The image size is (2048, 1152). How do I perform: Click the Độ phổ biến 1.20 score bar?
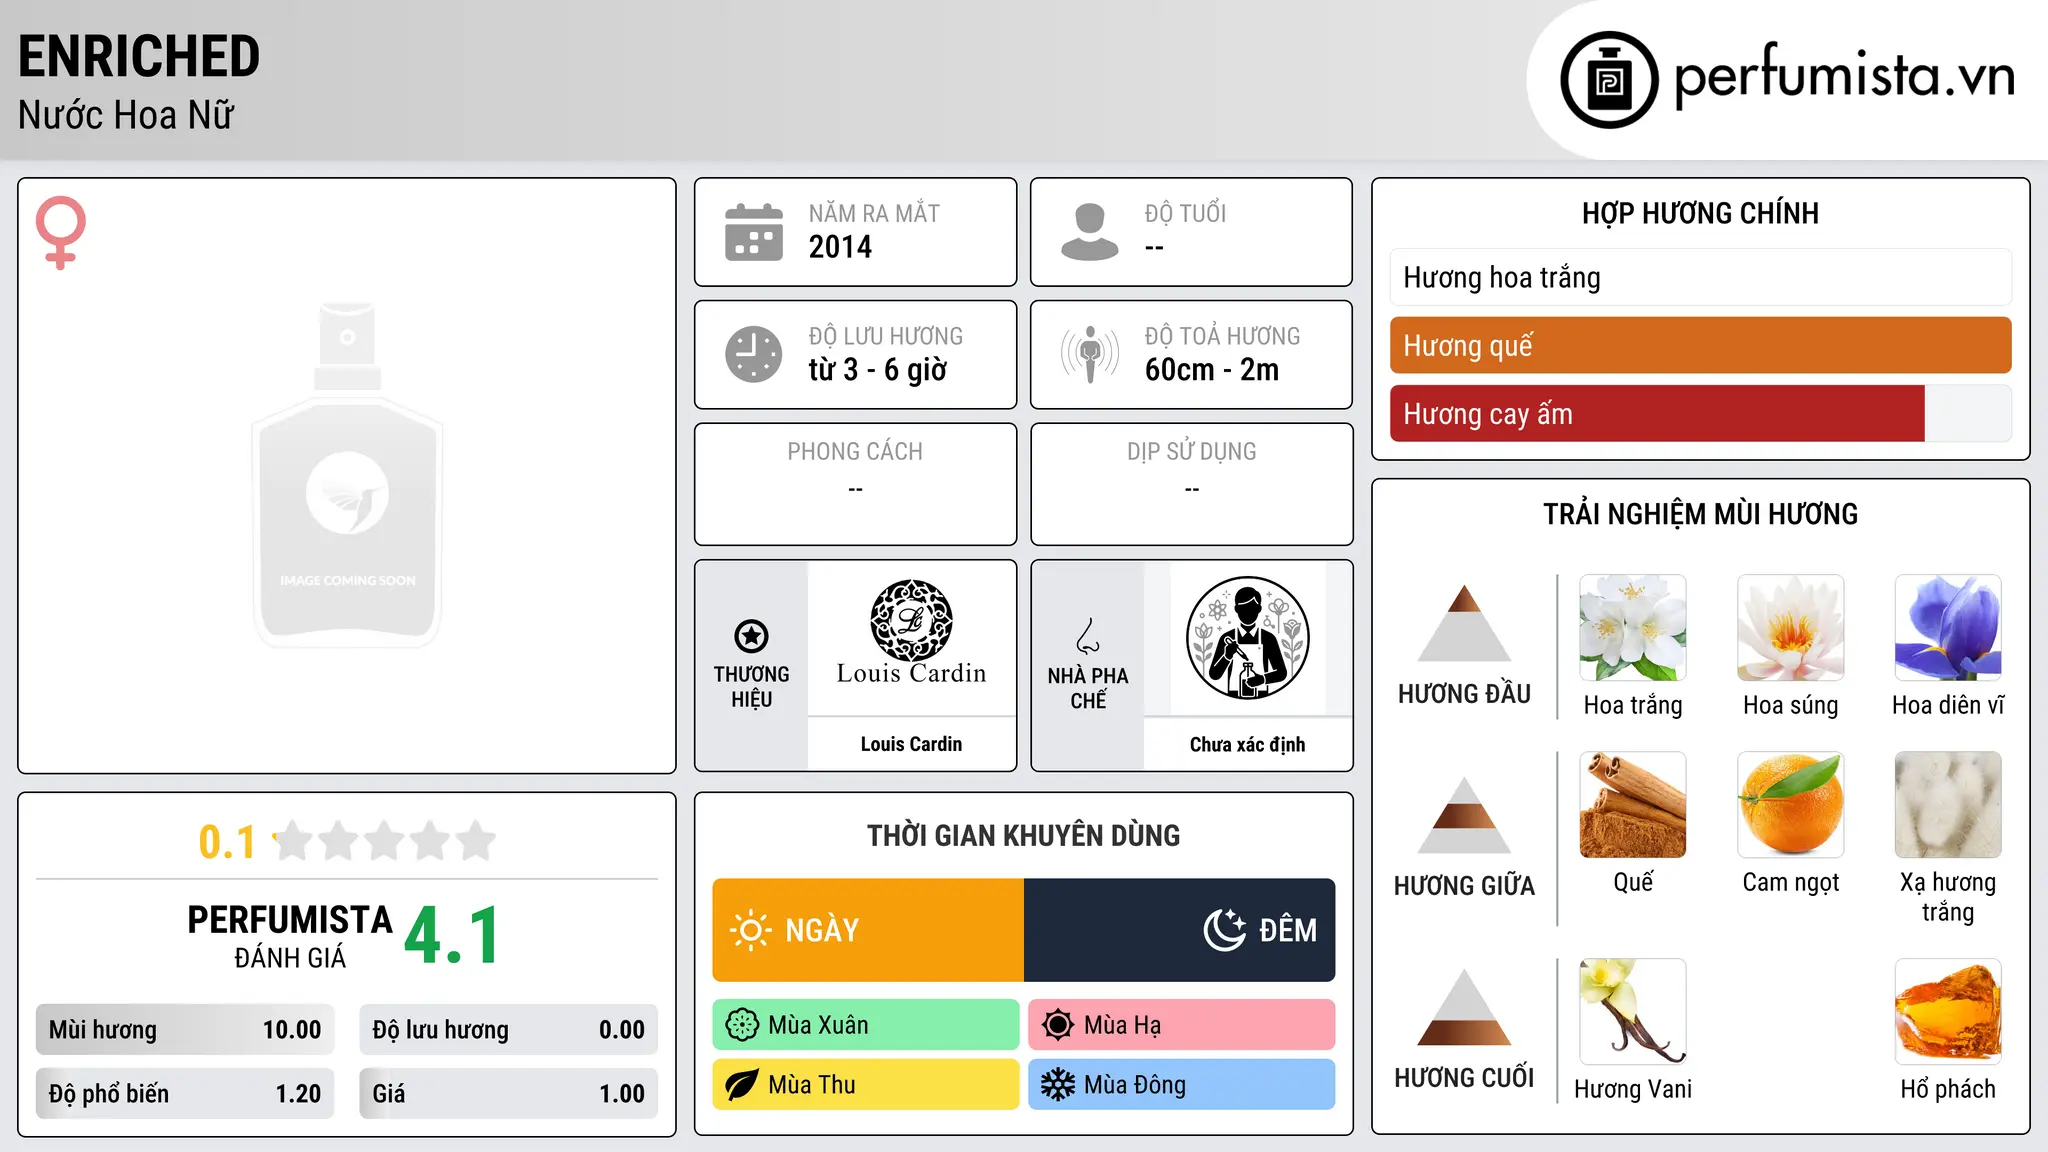(x=185, y=1094)
